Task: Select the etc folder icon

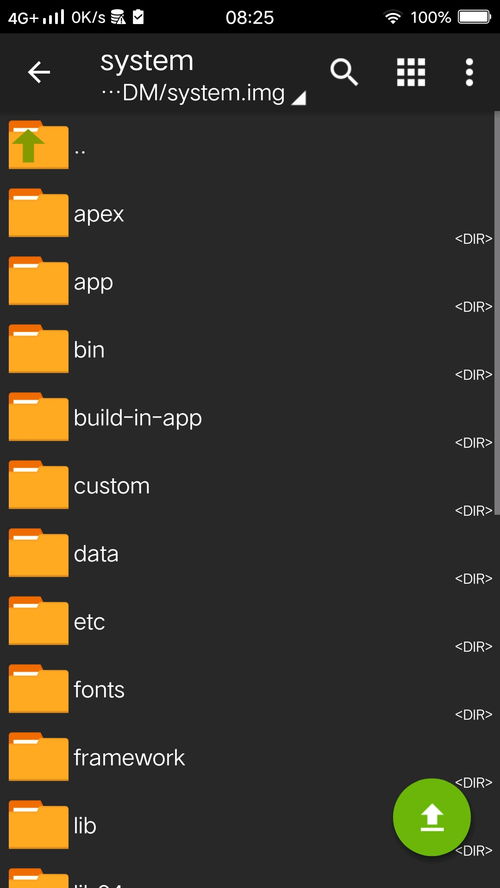Action: (x=39, y=621)
